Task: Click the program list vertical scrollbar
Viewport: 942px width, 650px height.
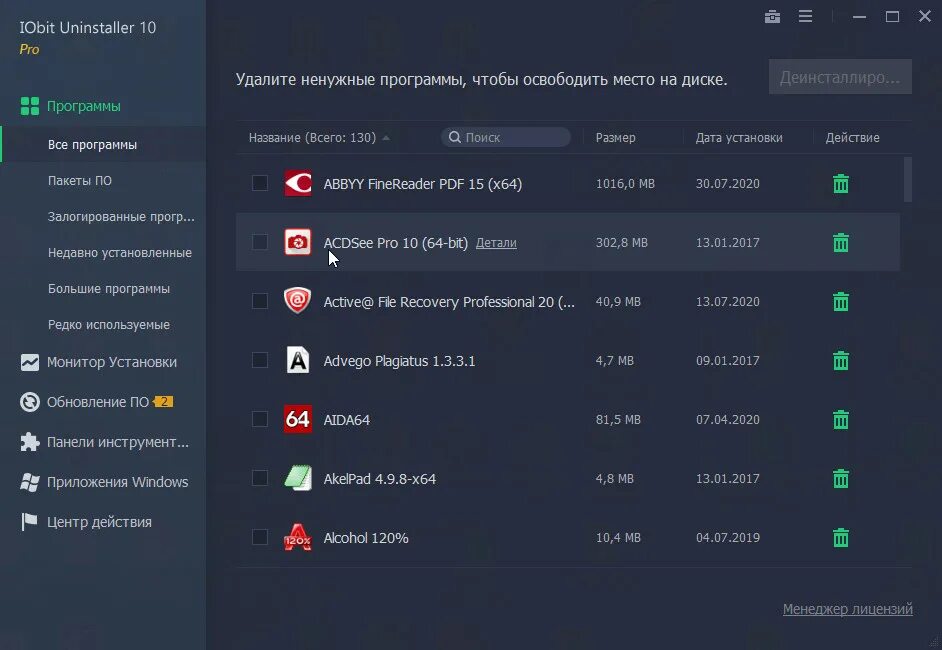Action: pos(908,180)
